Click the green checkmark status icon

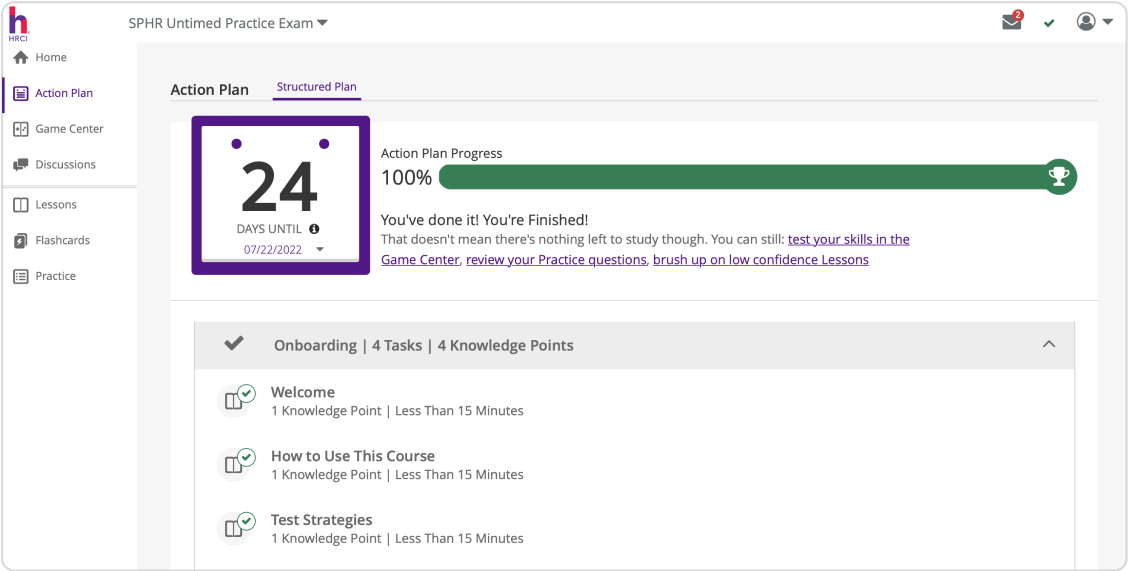(x=1049, y=23)
